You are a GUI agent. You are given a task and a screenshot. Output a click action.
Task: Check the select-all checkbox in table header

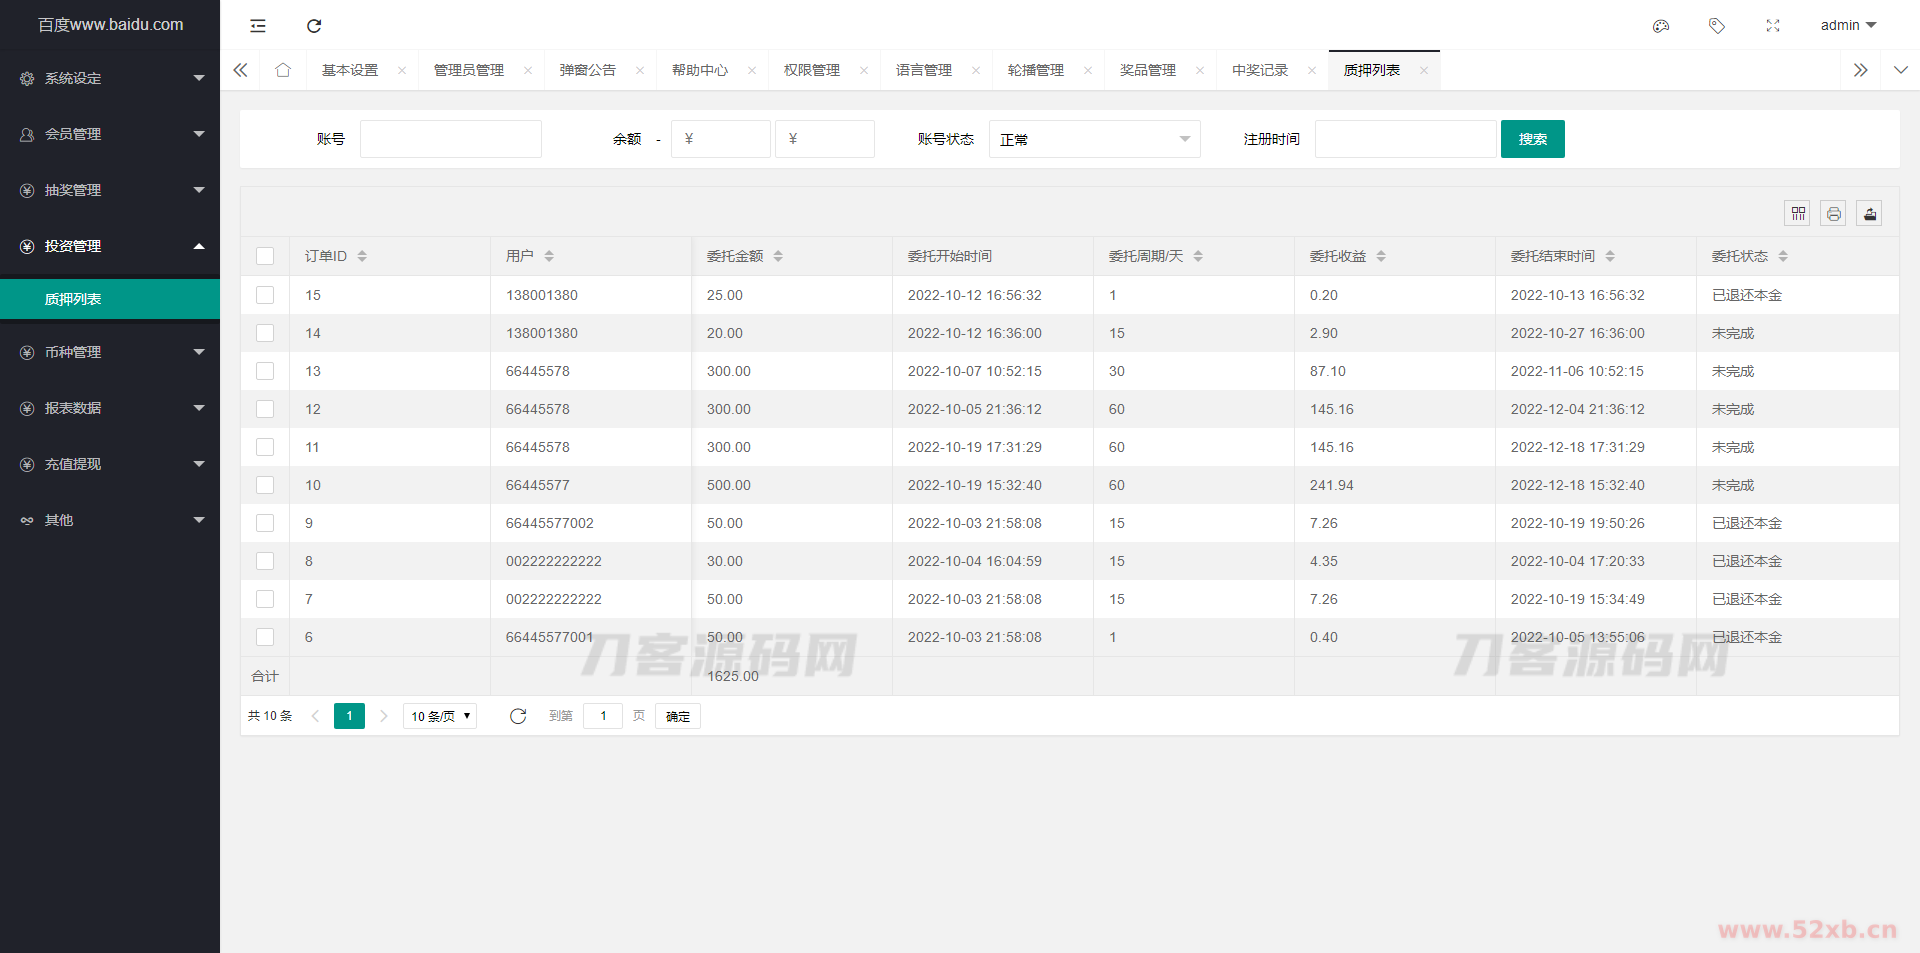click(265, 256)
